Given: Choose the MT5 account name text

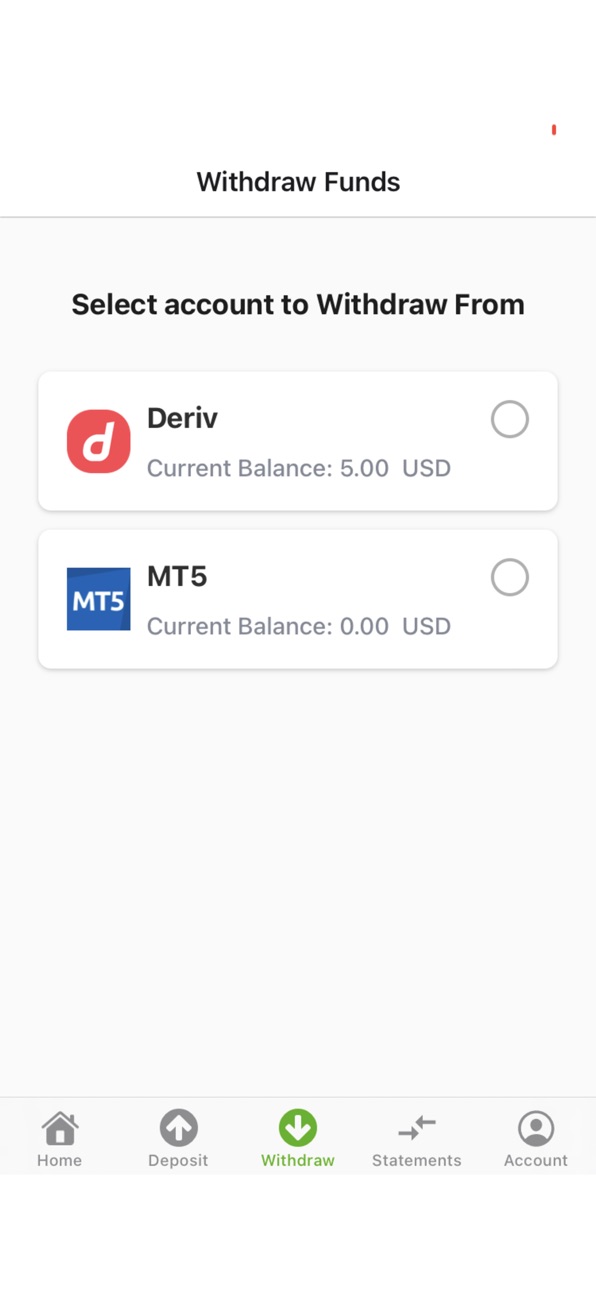Looking at the screenshot, I should (177, 576).
